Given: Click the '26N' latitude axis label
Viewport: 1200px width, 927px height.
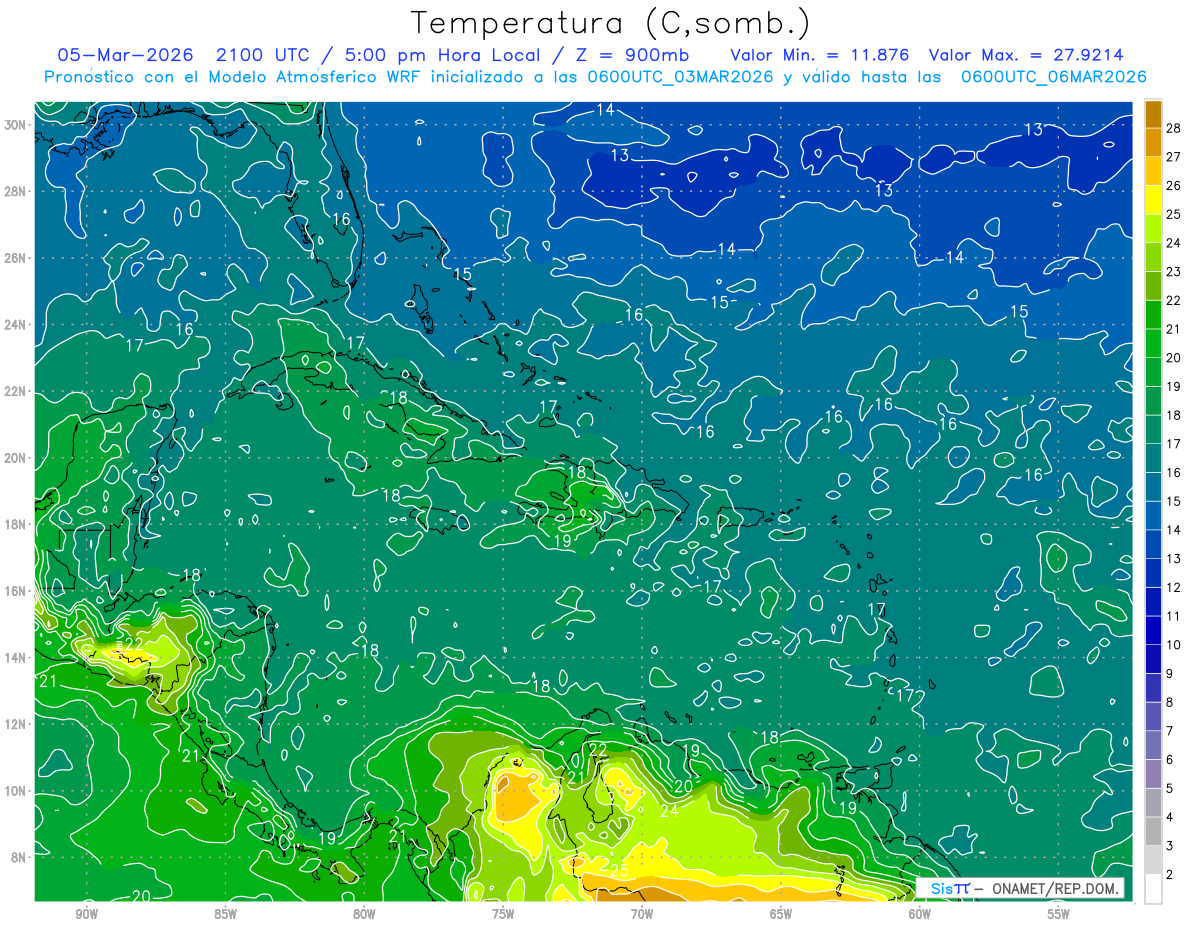Looking at the screenshot, I should [14, 258].
